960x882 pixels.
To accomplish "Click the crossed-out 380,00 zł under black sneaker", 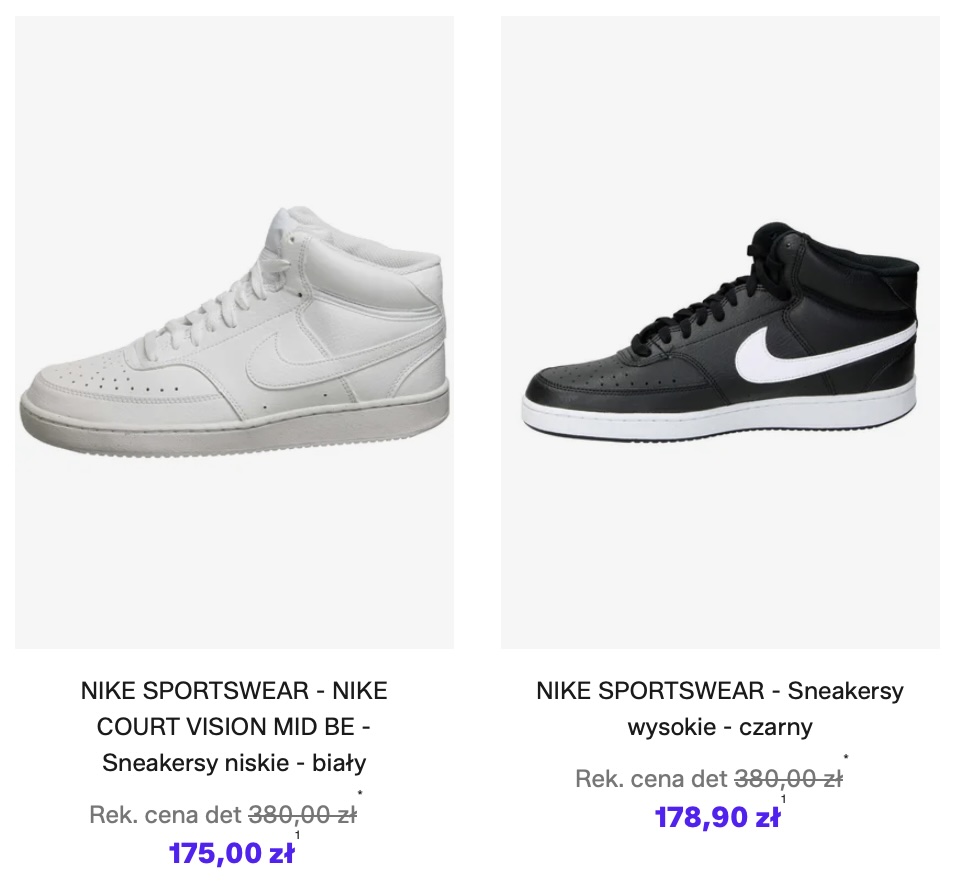I will pos(788,779).
